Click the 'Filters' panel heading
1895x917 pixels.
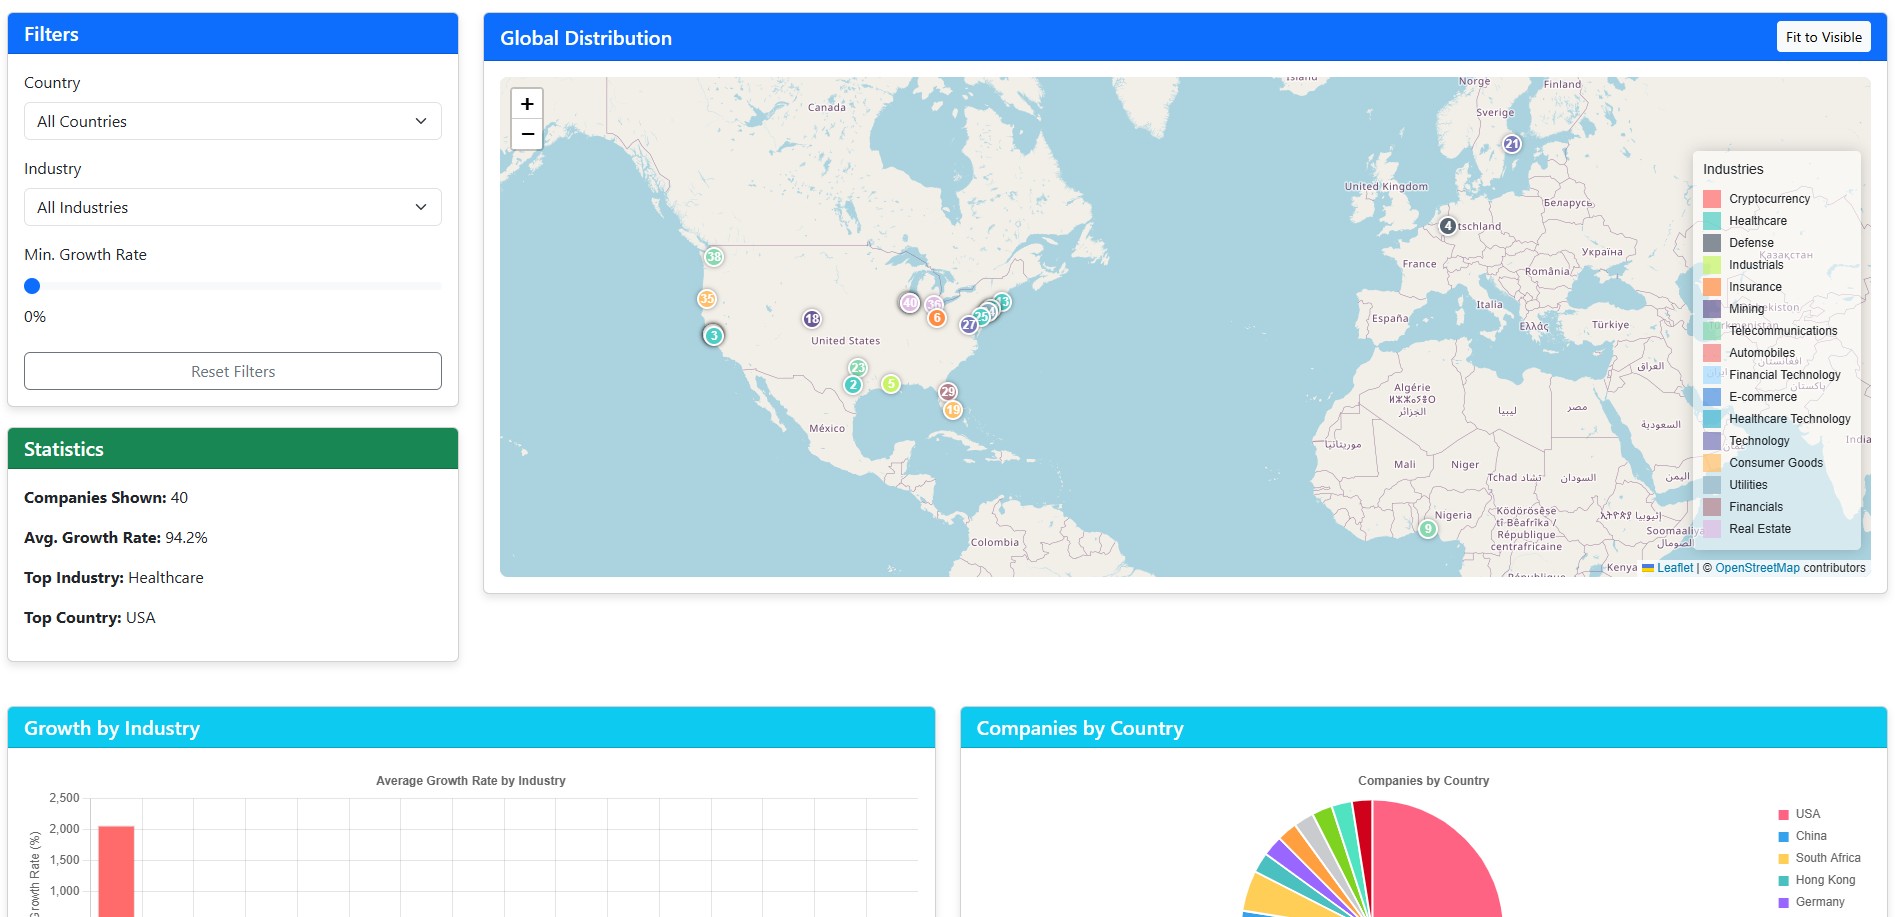point(51,34)
